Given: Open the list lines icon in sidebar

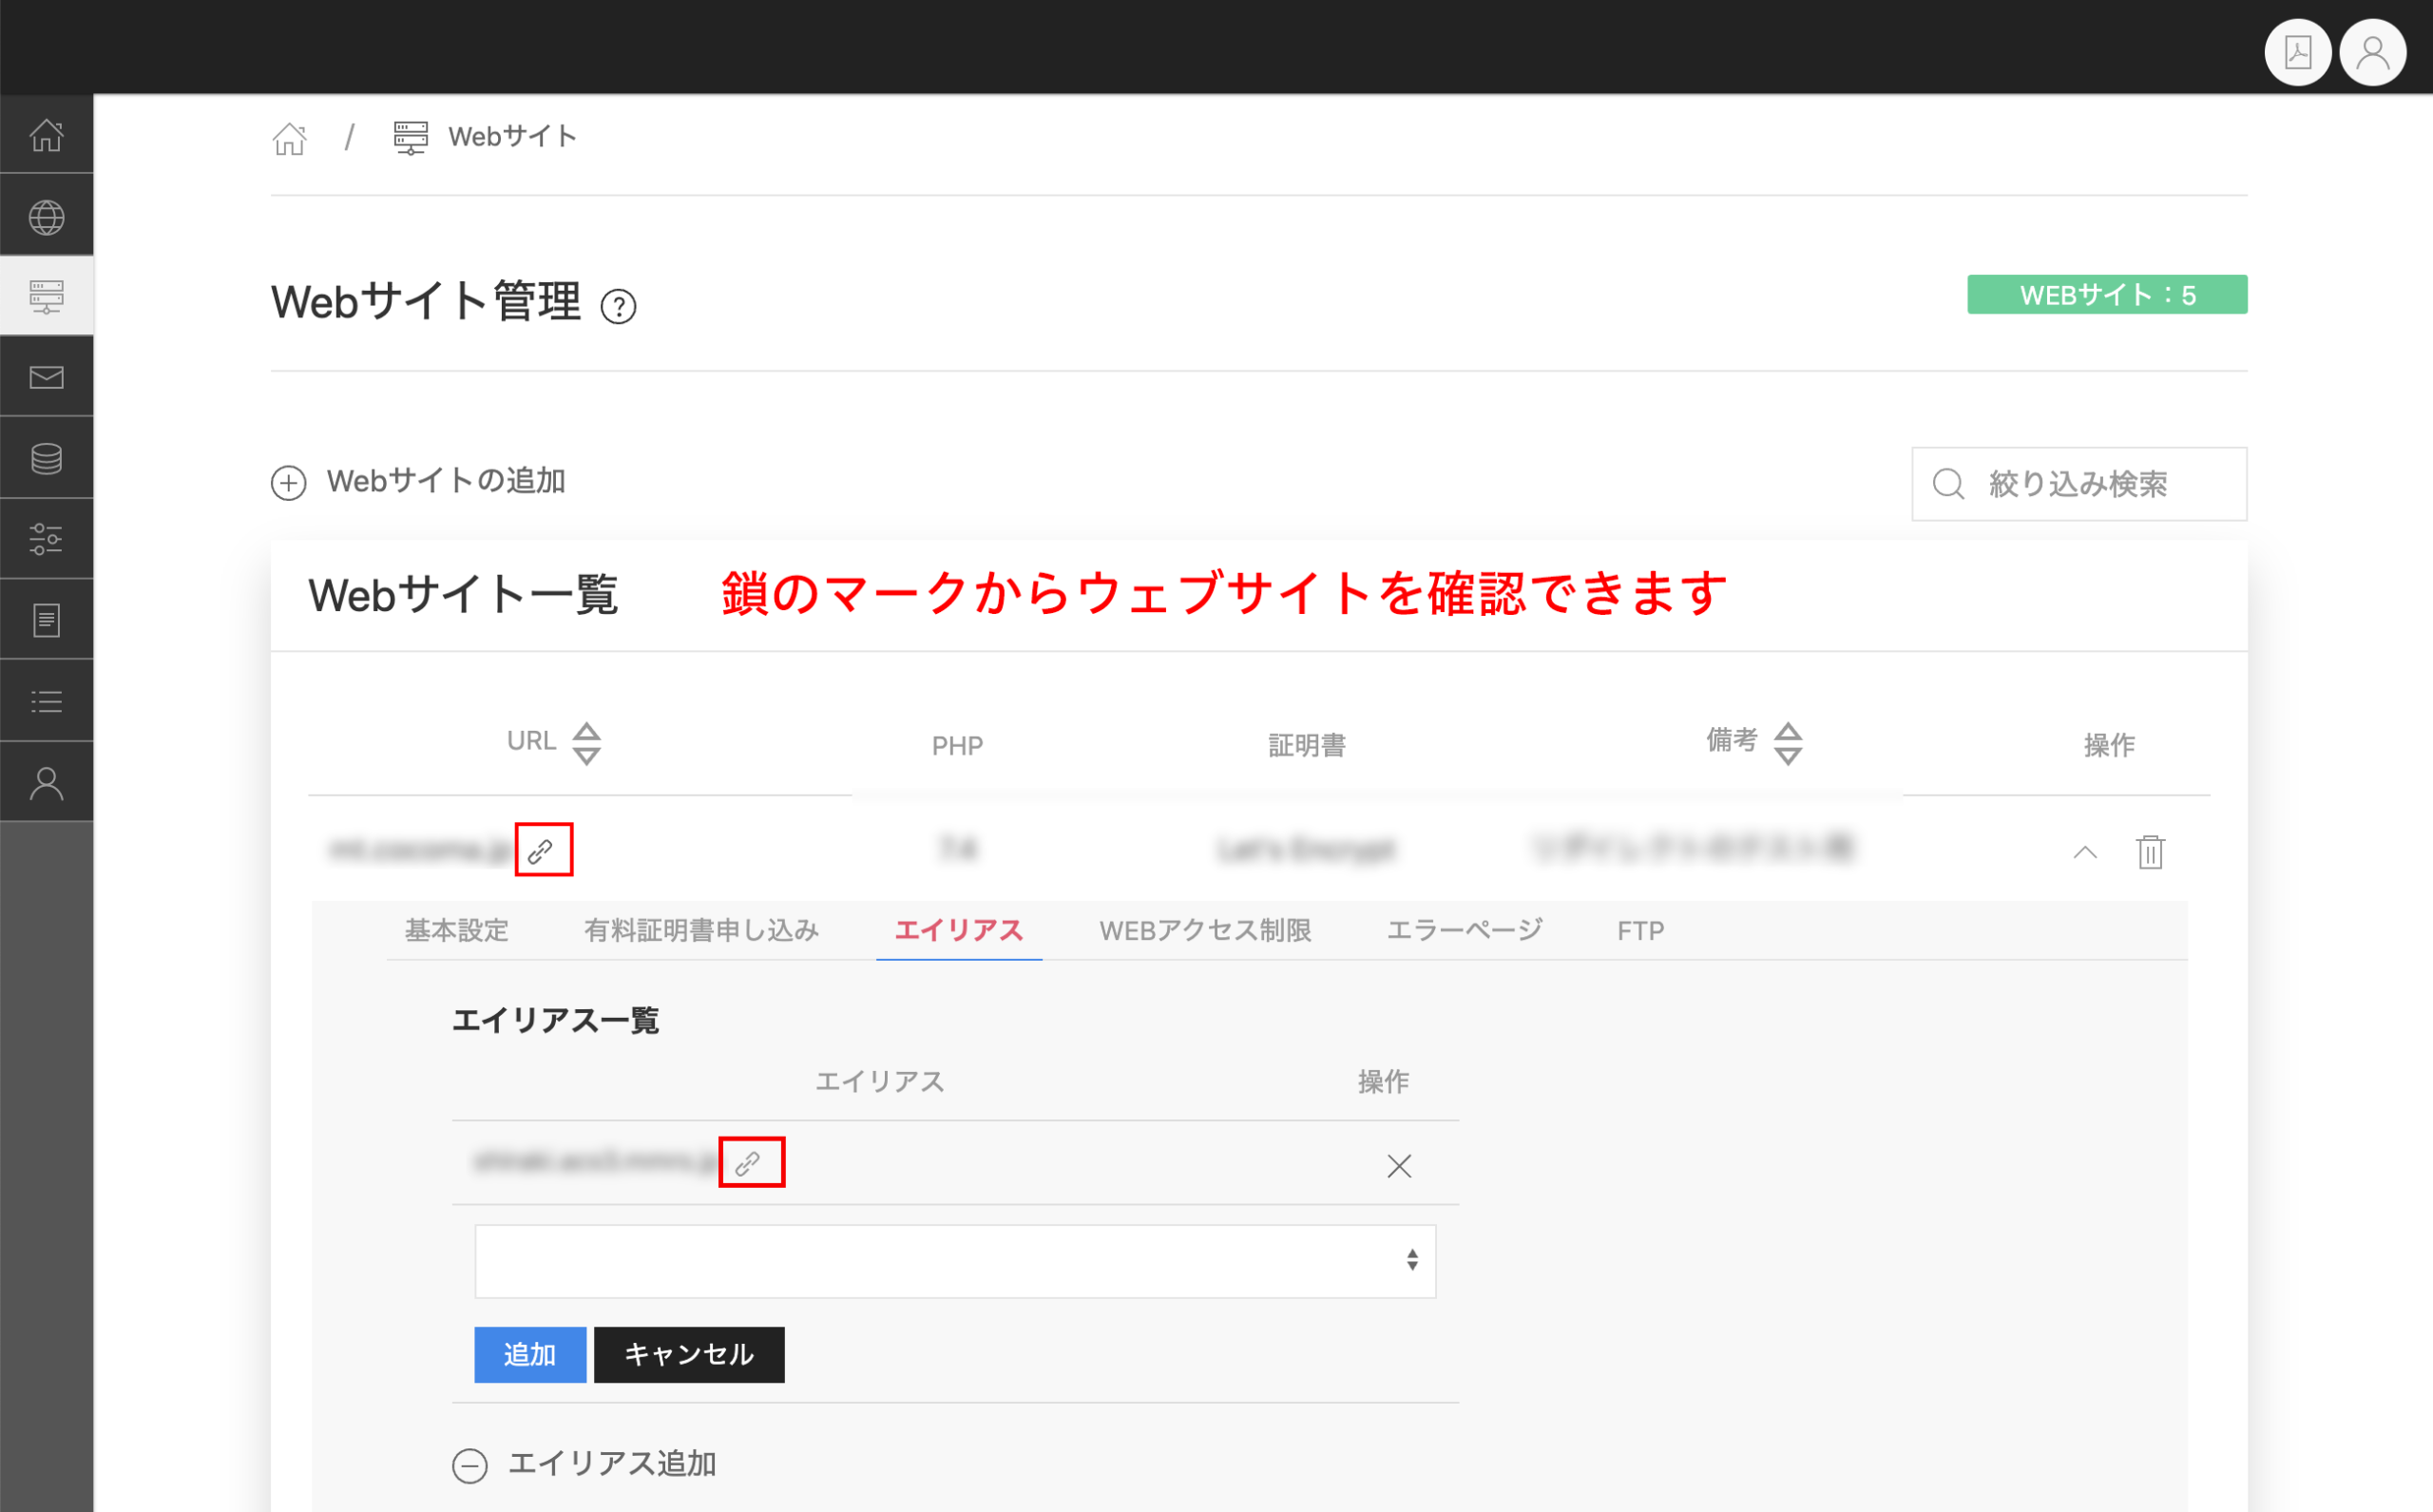Looking at the screenshot, I should coord(46,701).
